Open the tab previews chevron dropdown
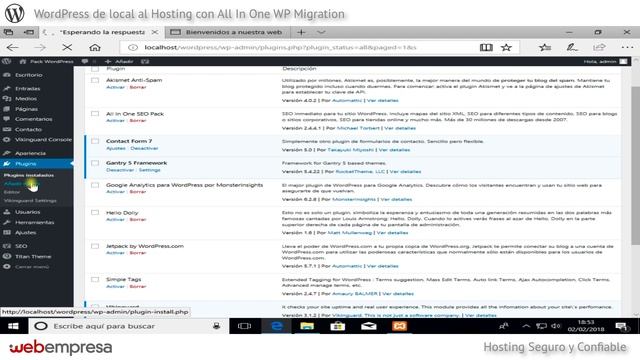The width and height of the screenshot is (640, 360). pyautogui.click(x=321, y=32)
